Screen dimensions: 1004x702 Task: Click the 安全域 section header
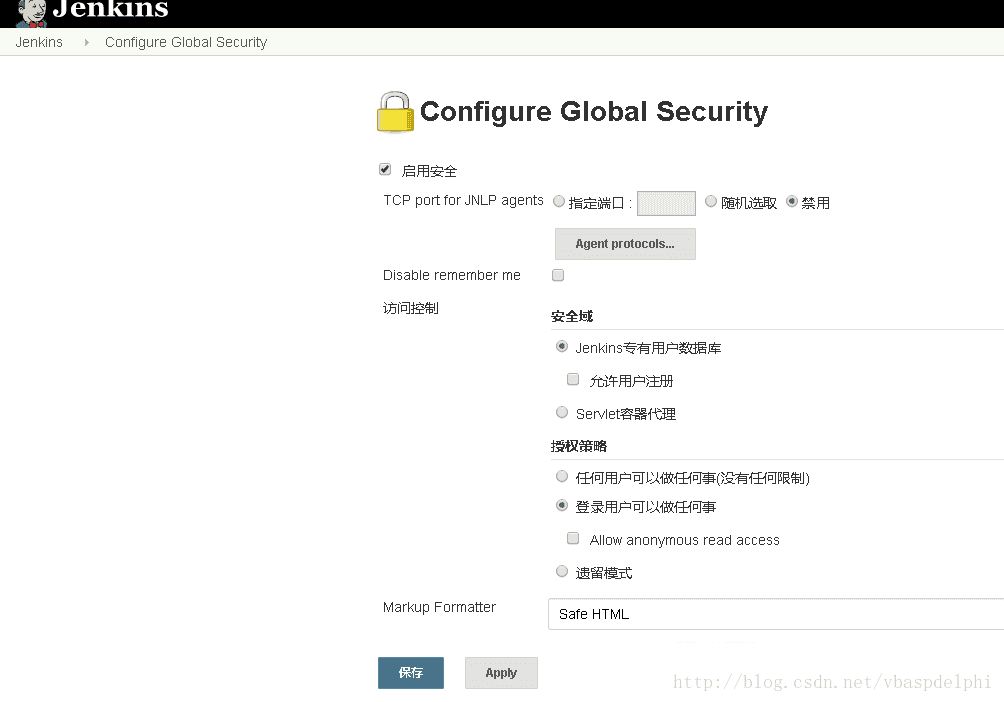tap(572, 316)
